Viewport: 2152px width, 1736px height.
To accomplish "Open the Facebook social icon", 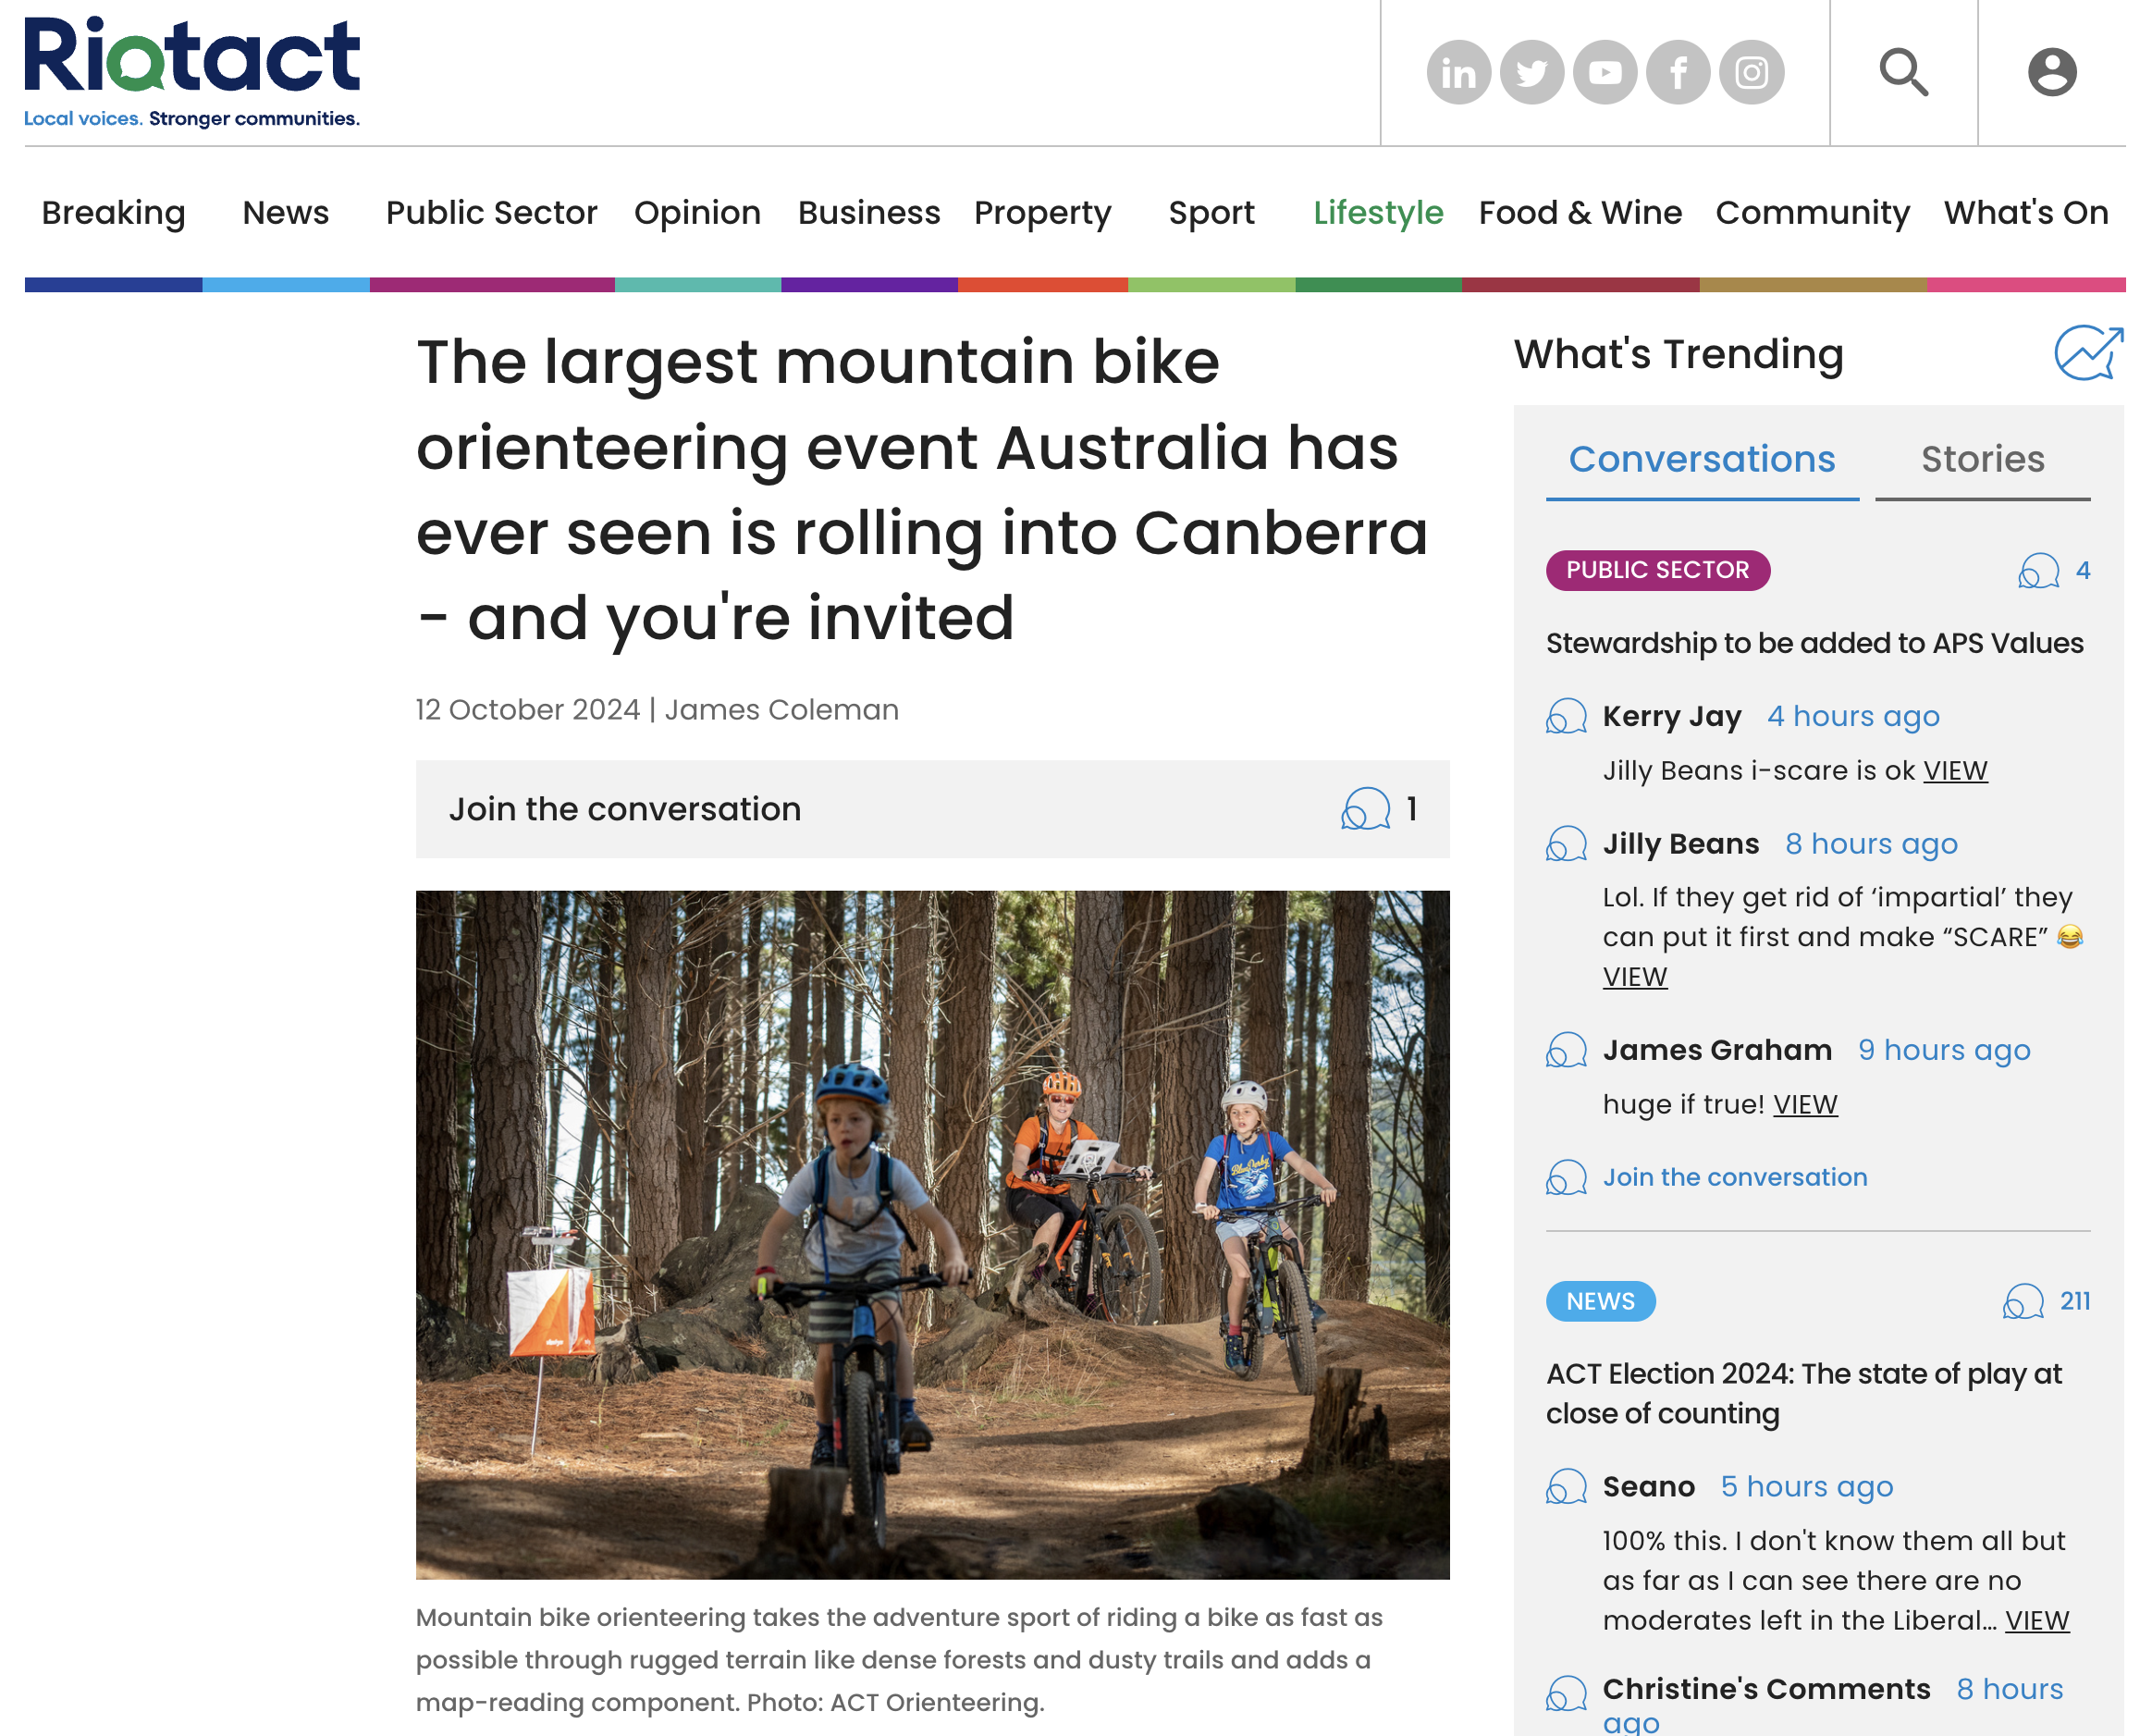I will (1678, 72).
